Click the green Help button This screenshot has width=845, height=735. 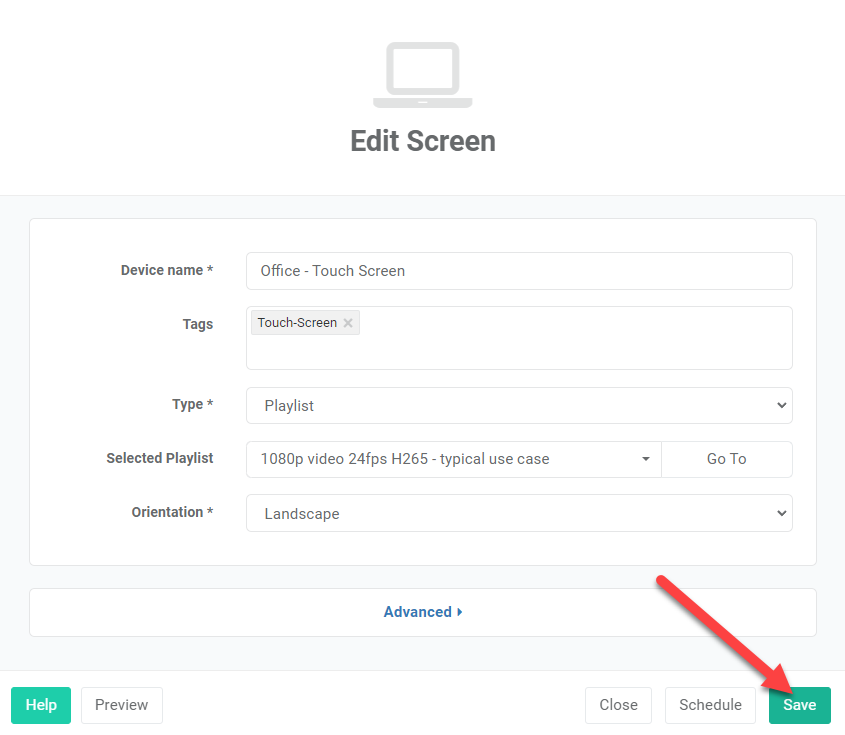(41, 705)
